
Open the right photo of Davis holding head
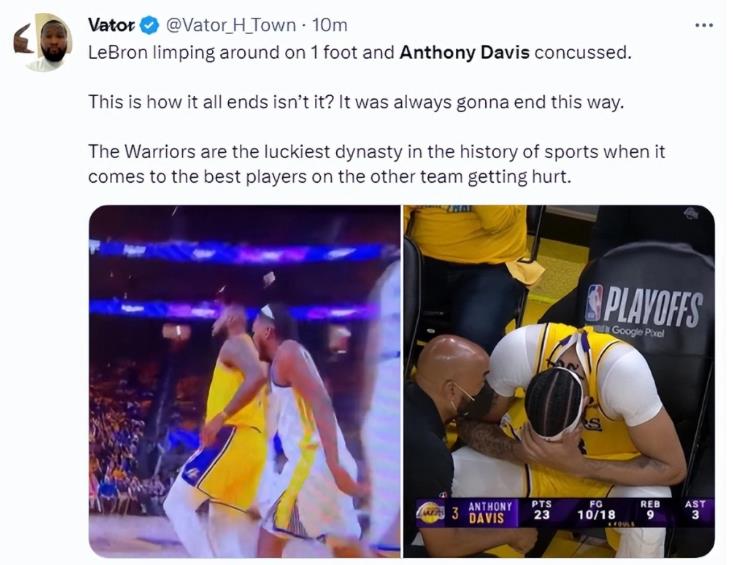point(559,381)
